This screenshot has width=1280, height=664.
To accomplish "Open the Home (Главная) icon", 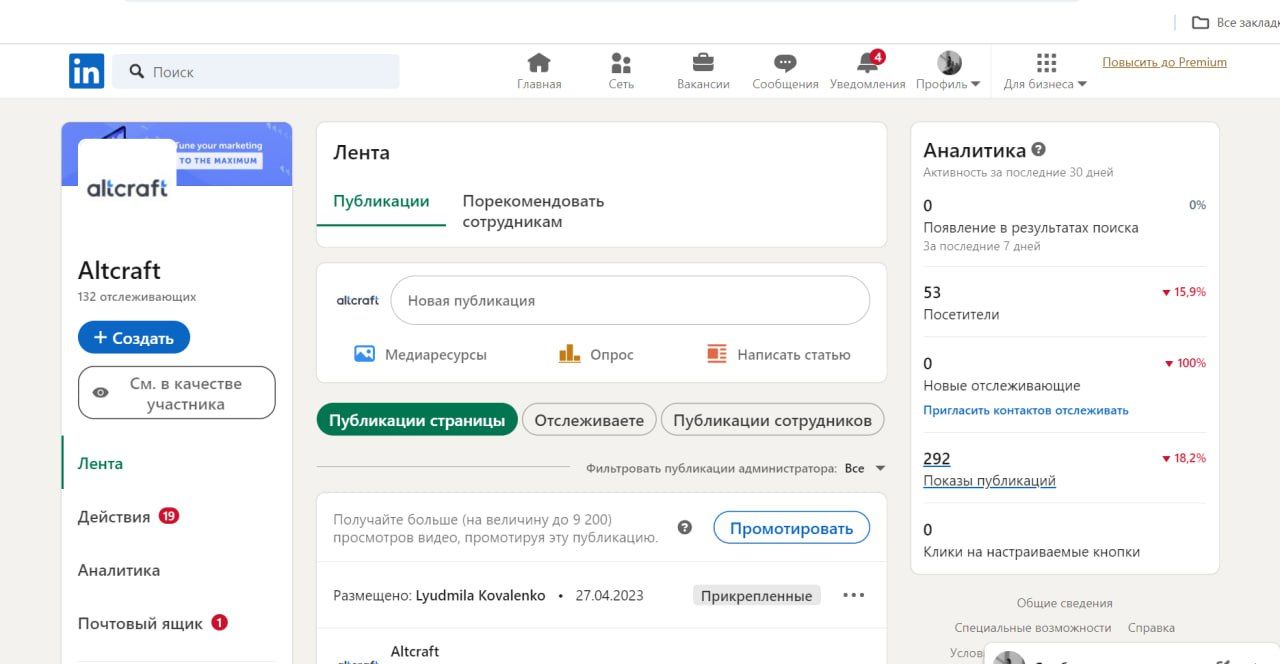I will tap(539, 64).
